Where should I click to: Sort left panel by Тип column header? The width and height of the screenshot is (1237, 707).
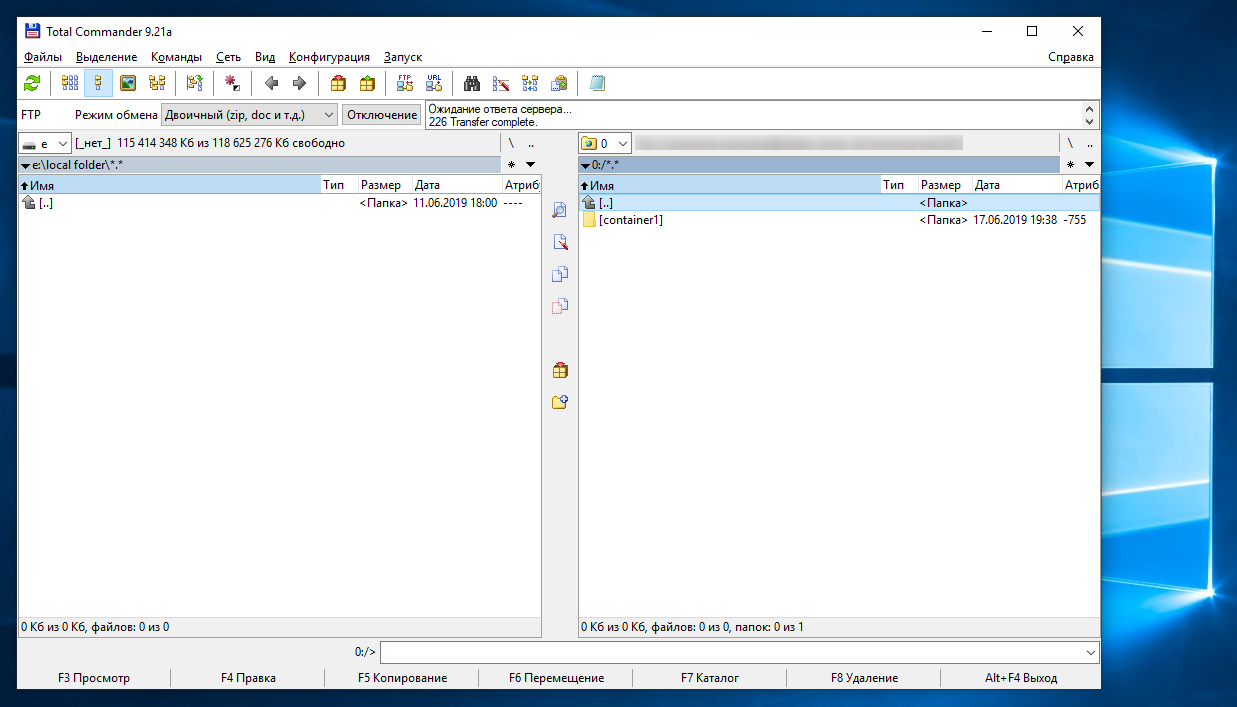(339, 185)
